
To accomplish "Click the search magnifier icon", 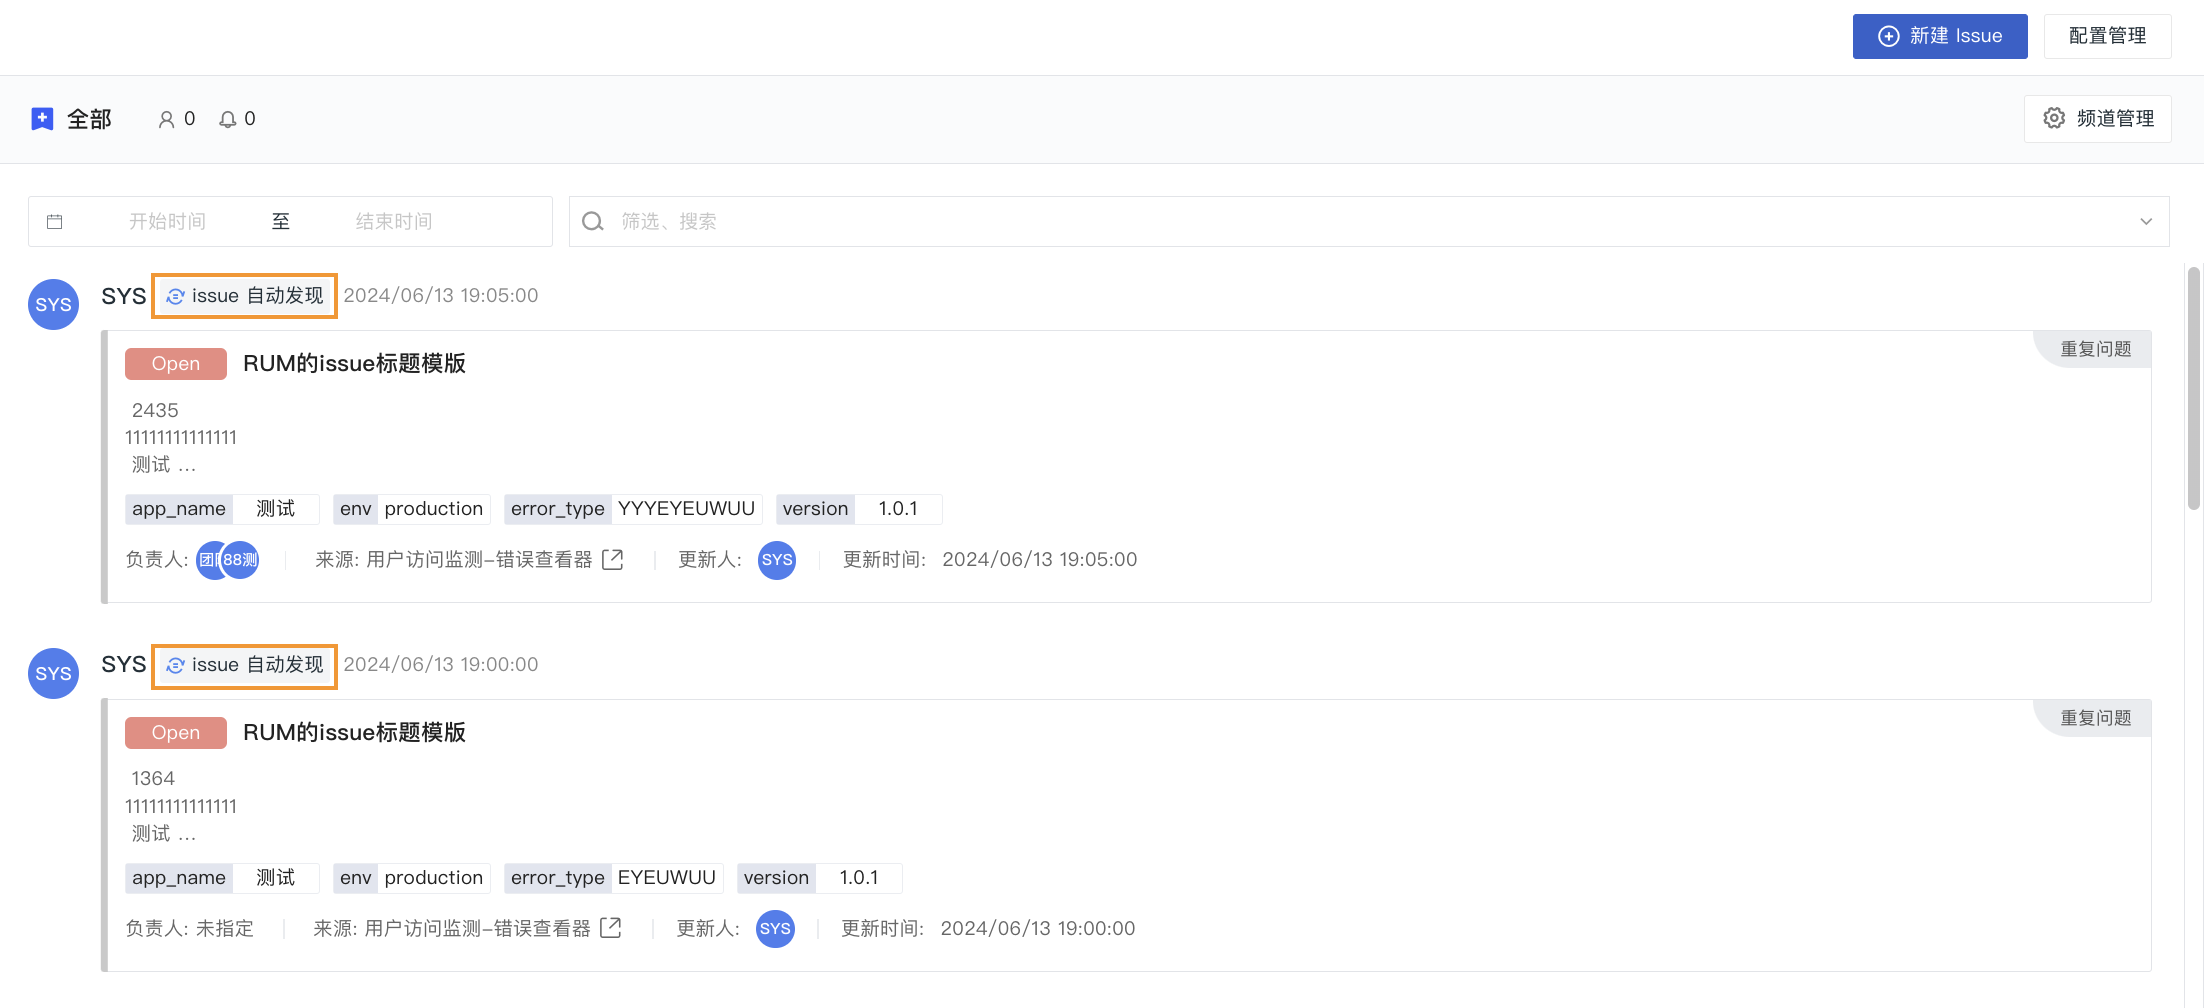I will (x=593, y=222).
